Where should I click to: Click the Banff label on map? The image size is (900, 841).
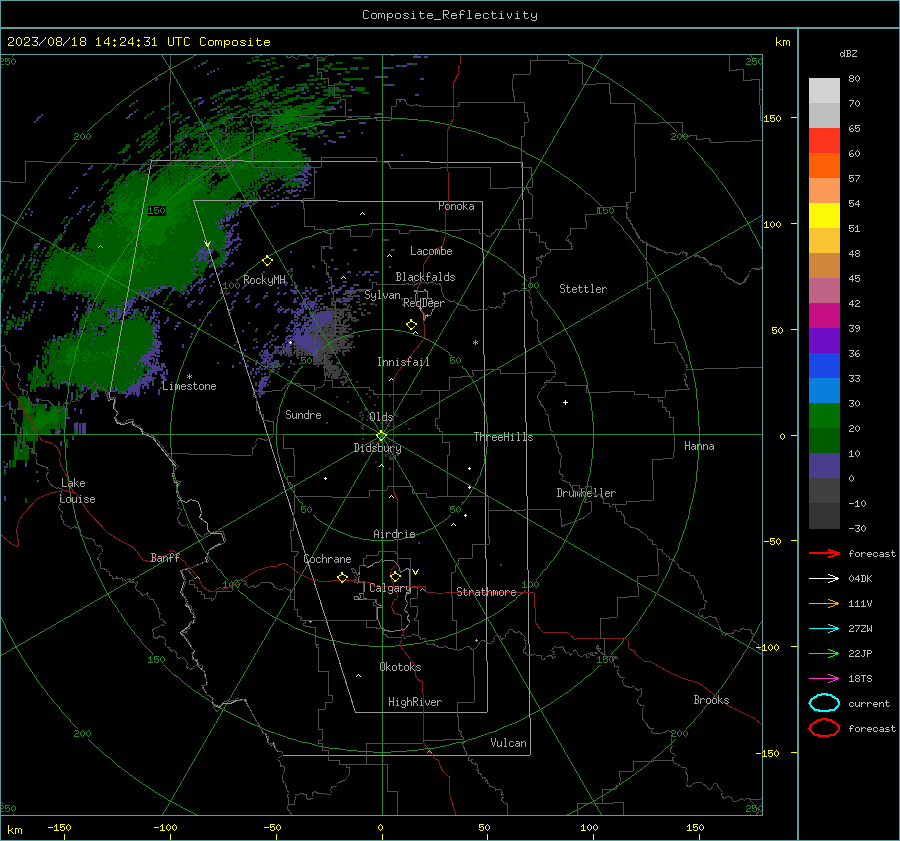(x=165, y=557)
